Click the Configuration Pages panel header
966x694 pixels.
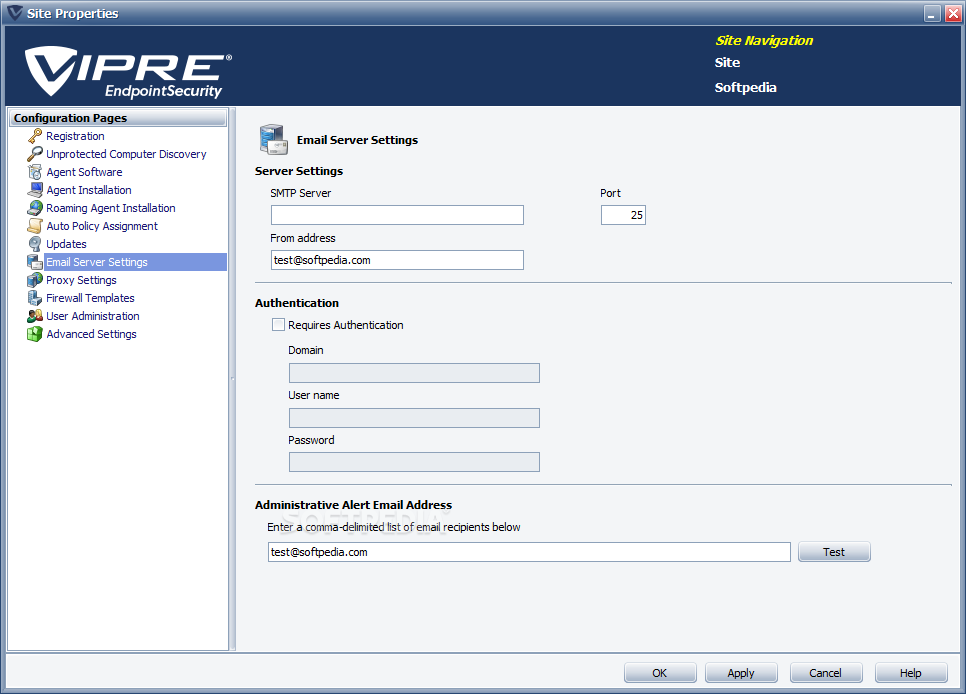pyautogui.click(x=118, y=118)
